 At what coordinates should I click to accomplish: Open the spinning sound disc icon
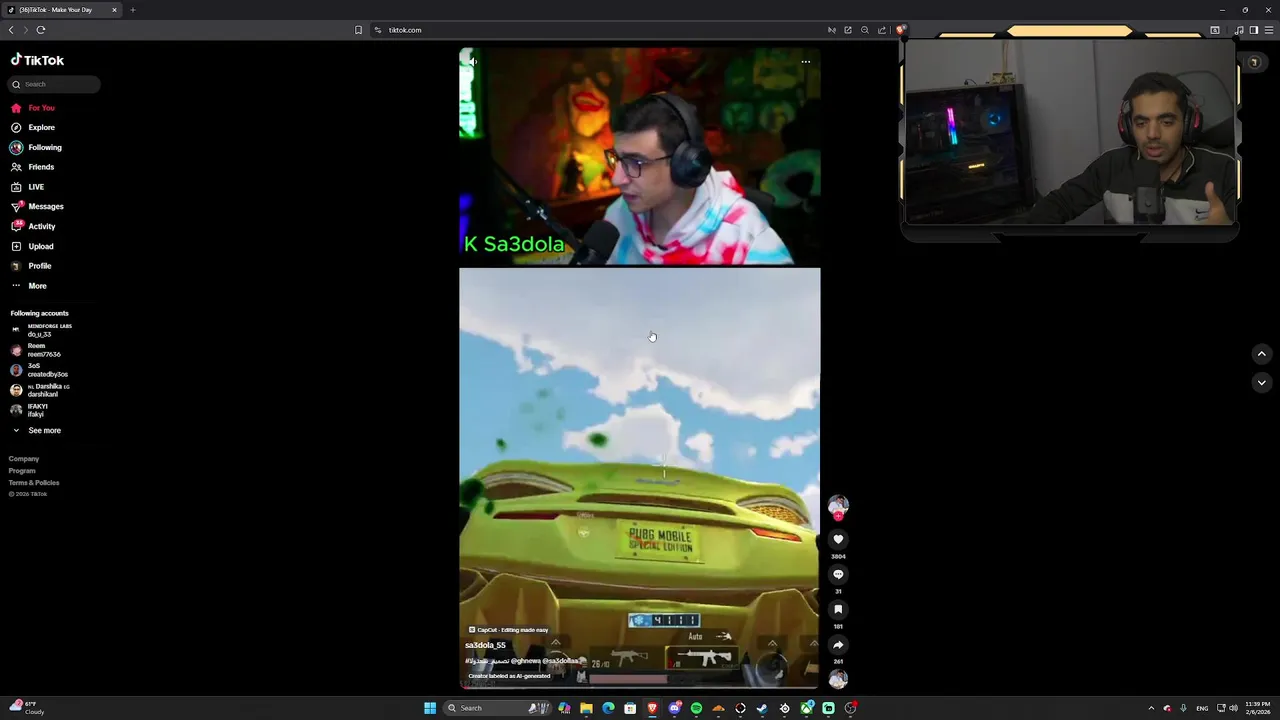[x=838, y=680]
